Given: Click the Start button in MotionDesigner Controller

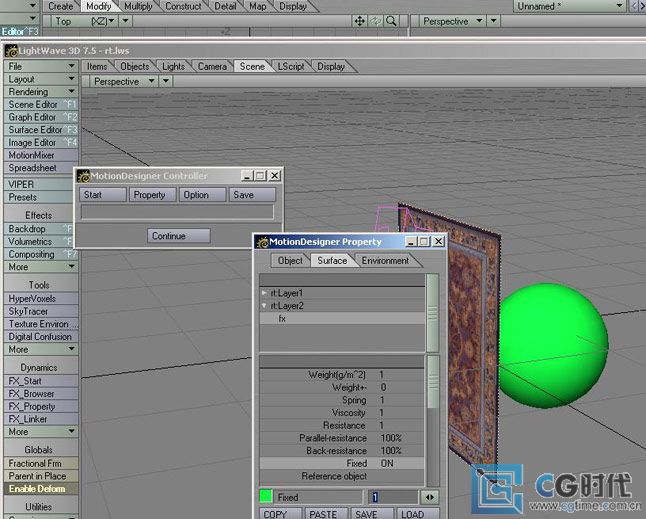Looking at the screenshot, I should click(103, 195).
